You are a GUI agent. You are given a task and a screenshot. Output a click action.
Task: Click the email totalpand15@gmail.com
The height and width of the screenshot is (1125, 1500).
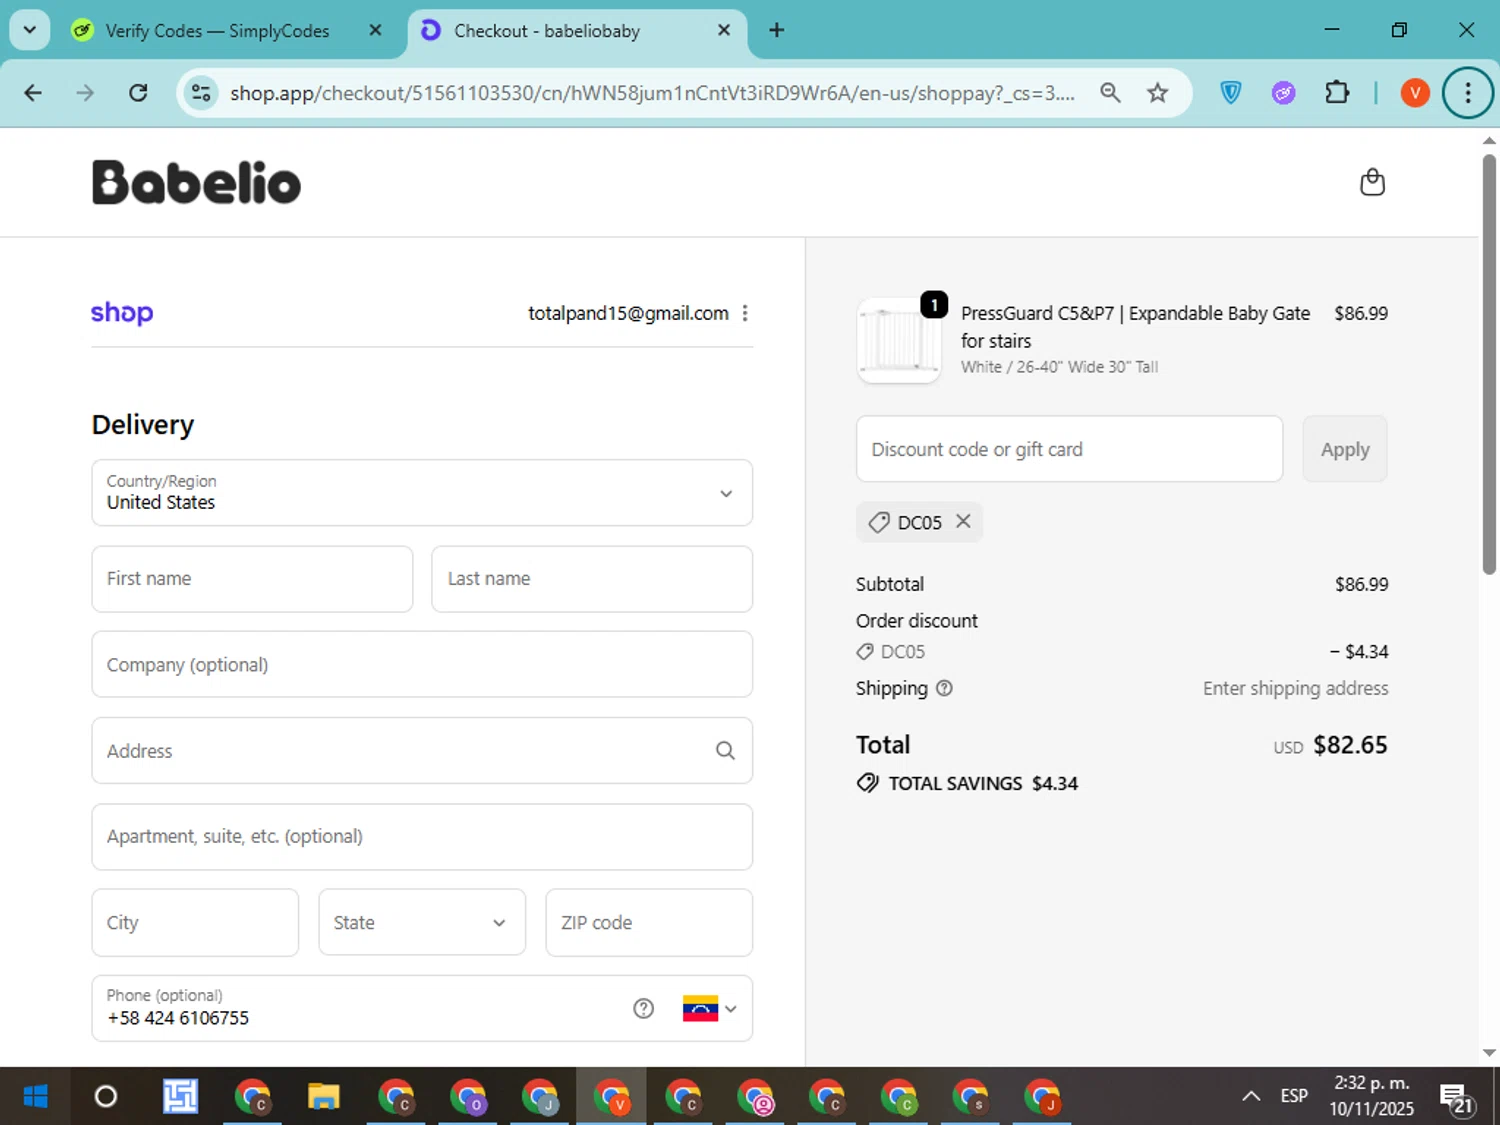click(628, 313)
